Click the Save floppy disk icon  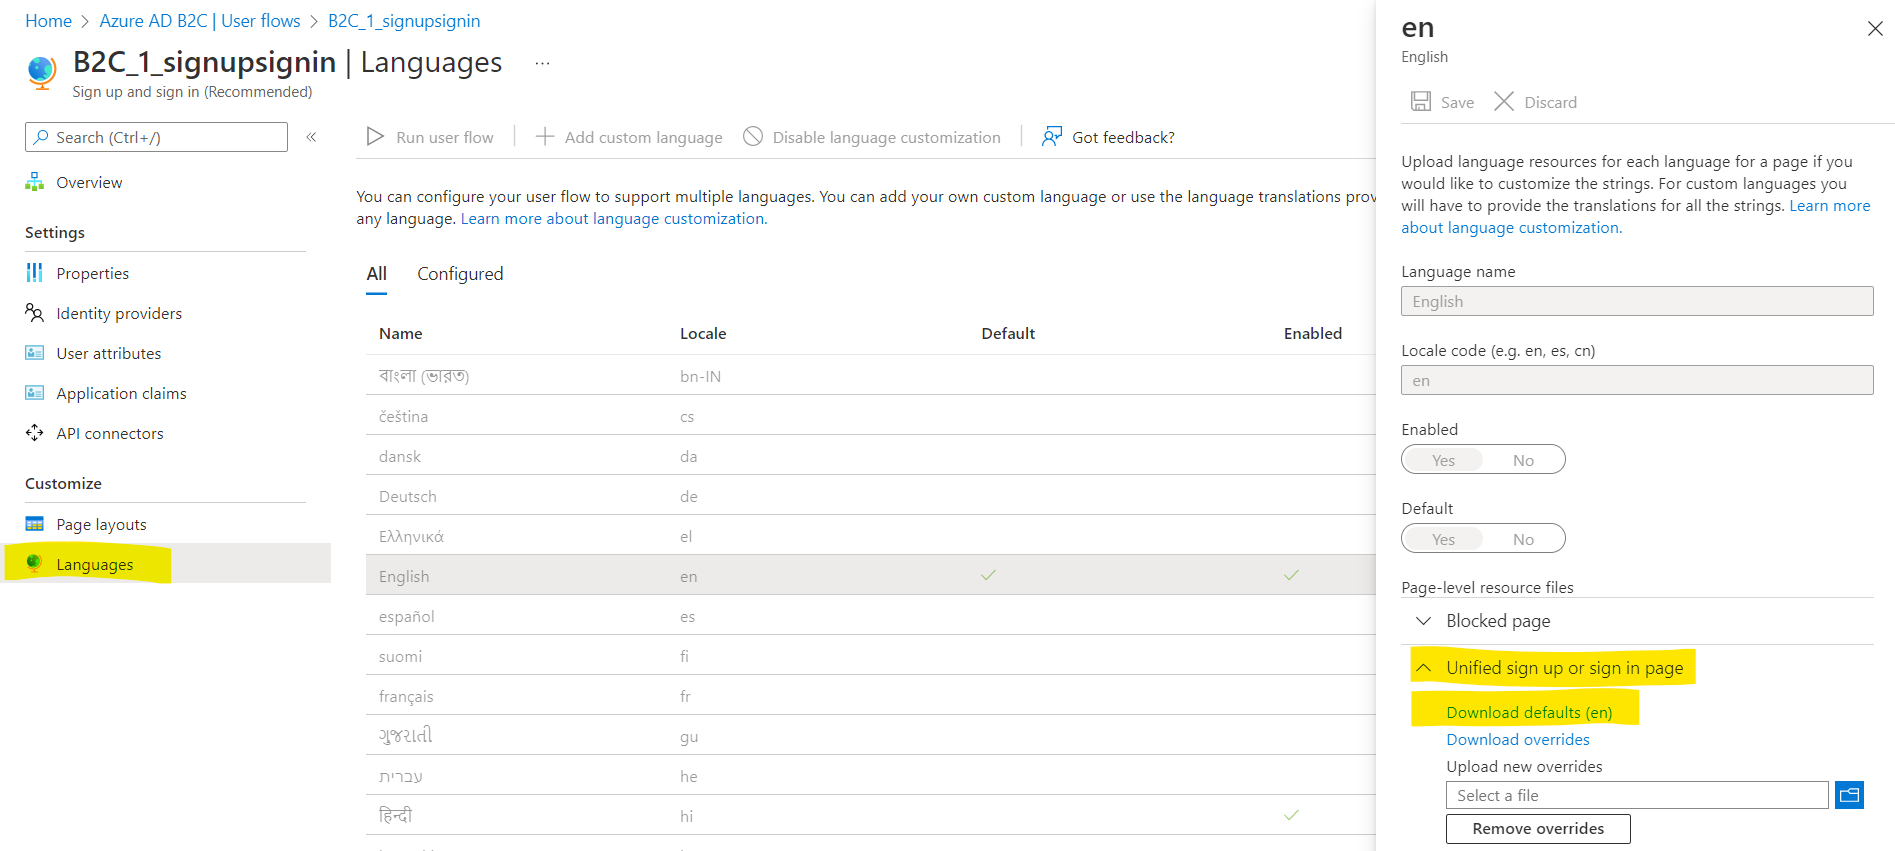click(x=1421, y=101)
